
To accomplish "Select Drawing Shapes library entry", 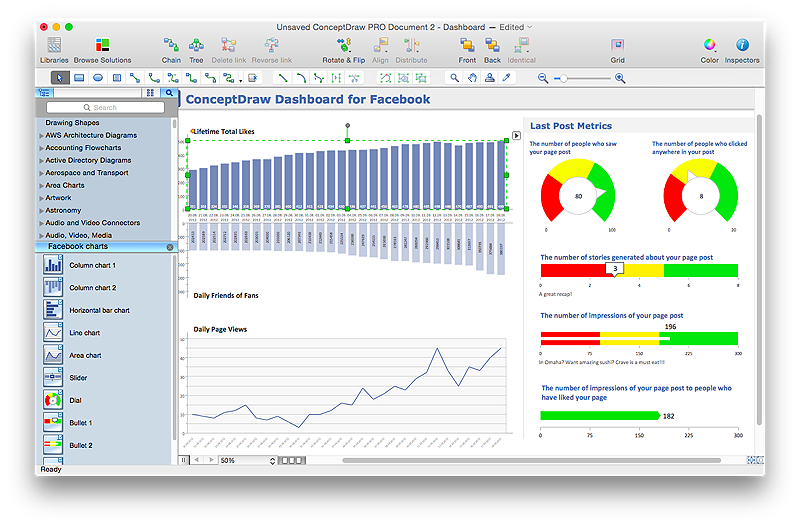I will [x=72, y=122].
